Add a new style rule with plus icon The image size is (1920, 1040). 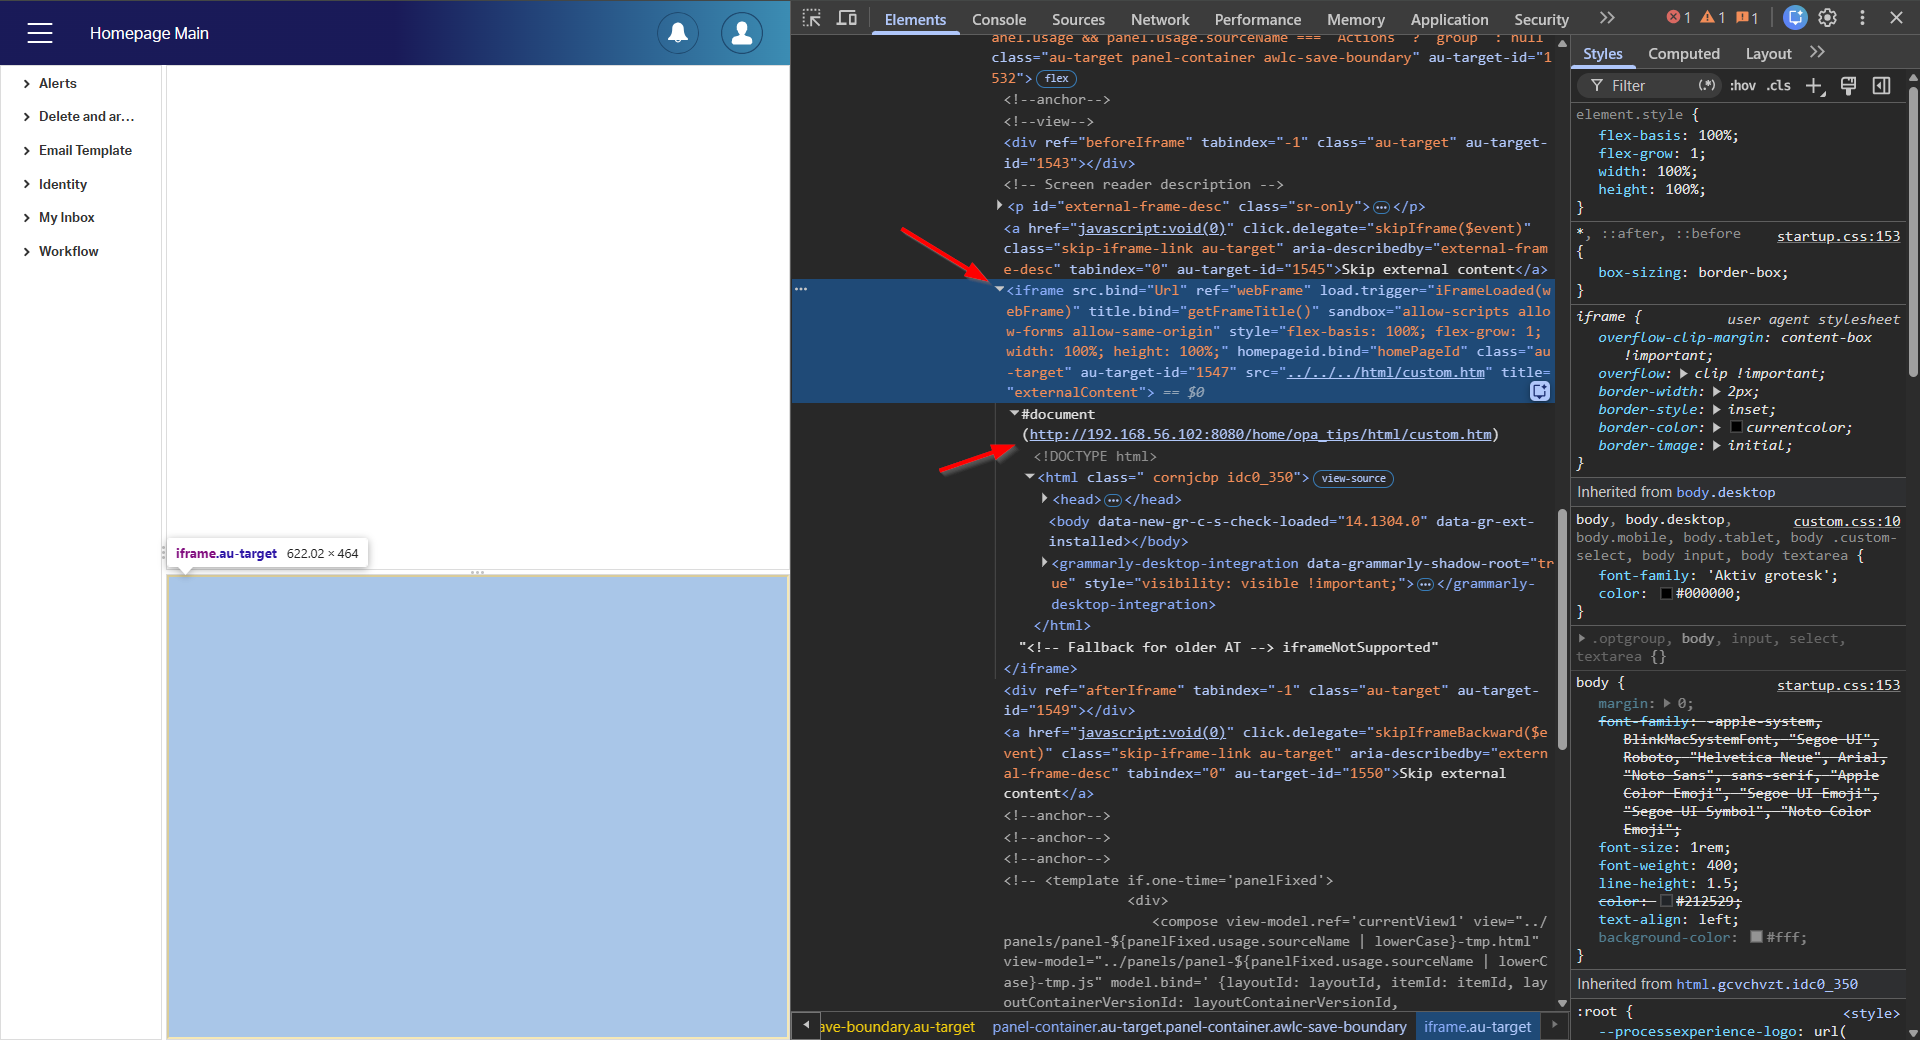[1815, 86]
